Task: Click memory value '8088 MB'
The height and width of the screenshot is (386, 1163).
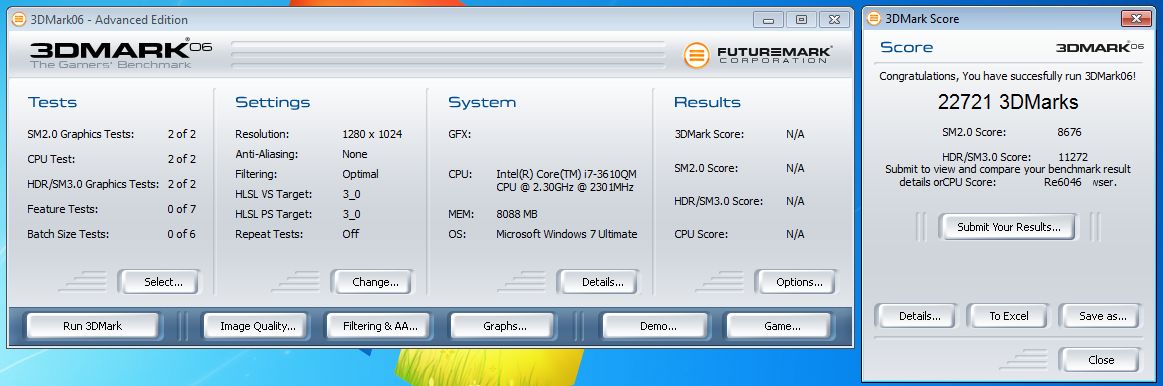Action: click(x=517, y=214)
